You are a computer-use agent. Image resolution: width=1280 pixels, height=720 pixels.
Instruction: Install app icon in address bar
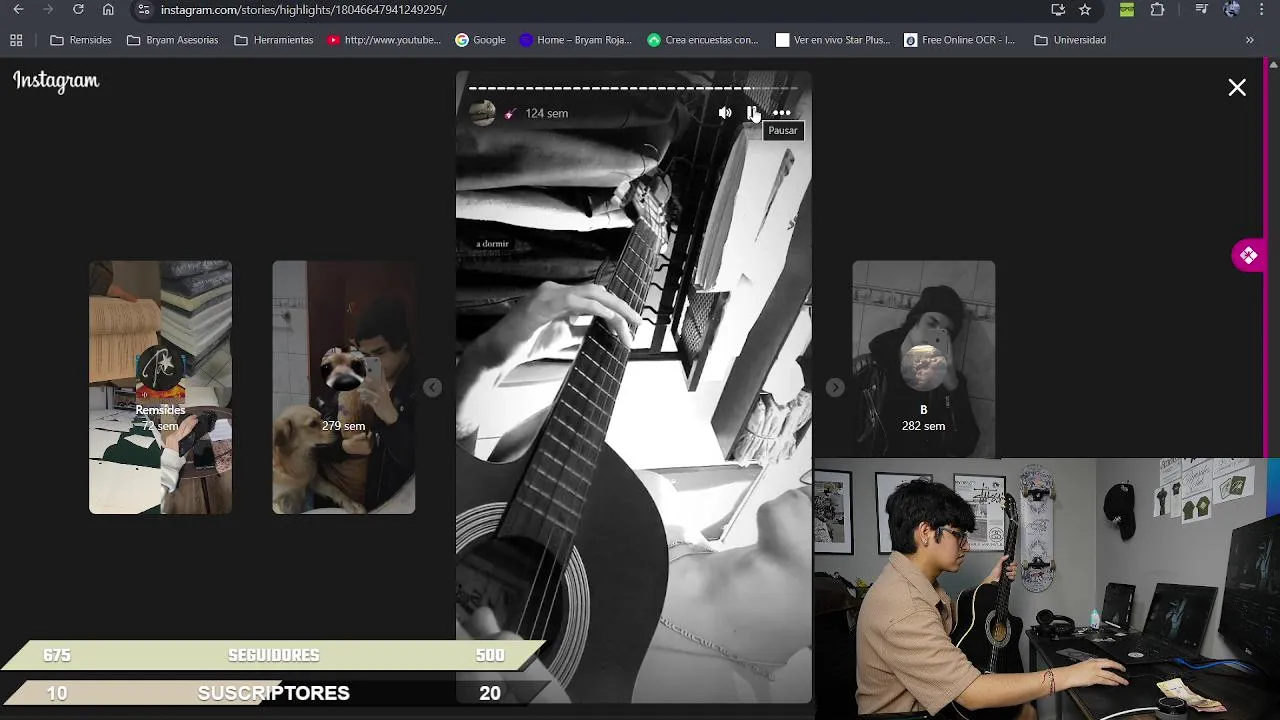(x=1058, y=10)
